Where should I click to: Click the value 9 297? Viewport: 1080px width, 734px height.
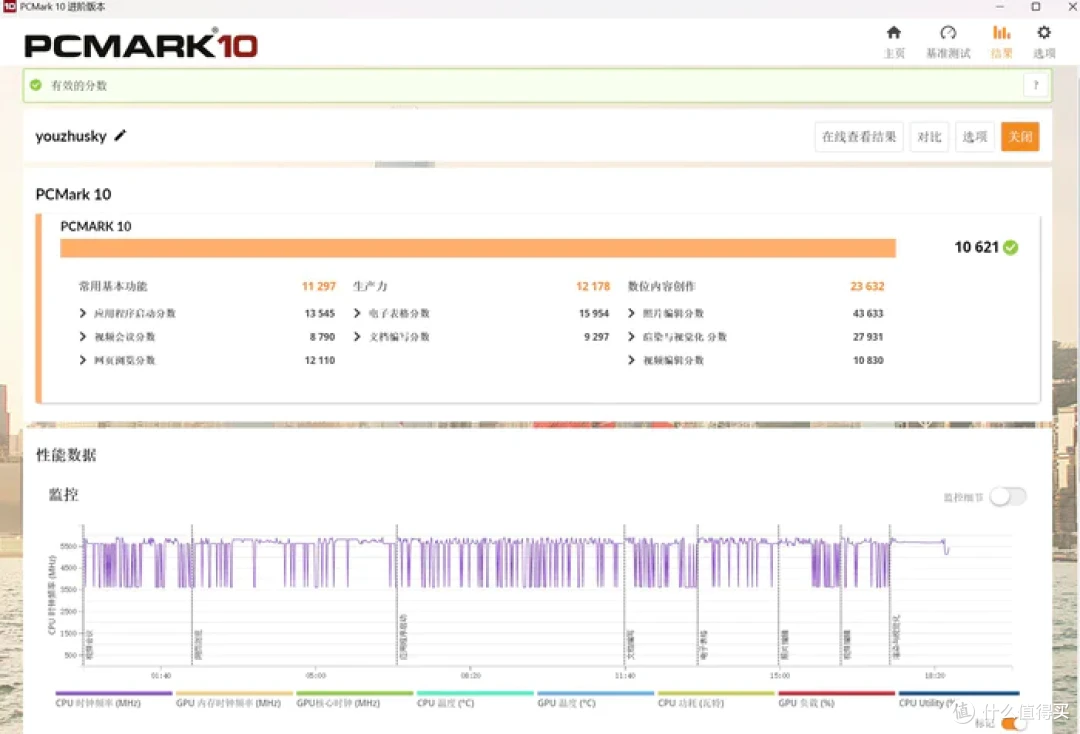click(596, 337)
